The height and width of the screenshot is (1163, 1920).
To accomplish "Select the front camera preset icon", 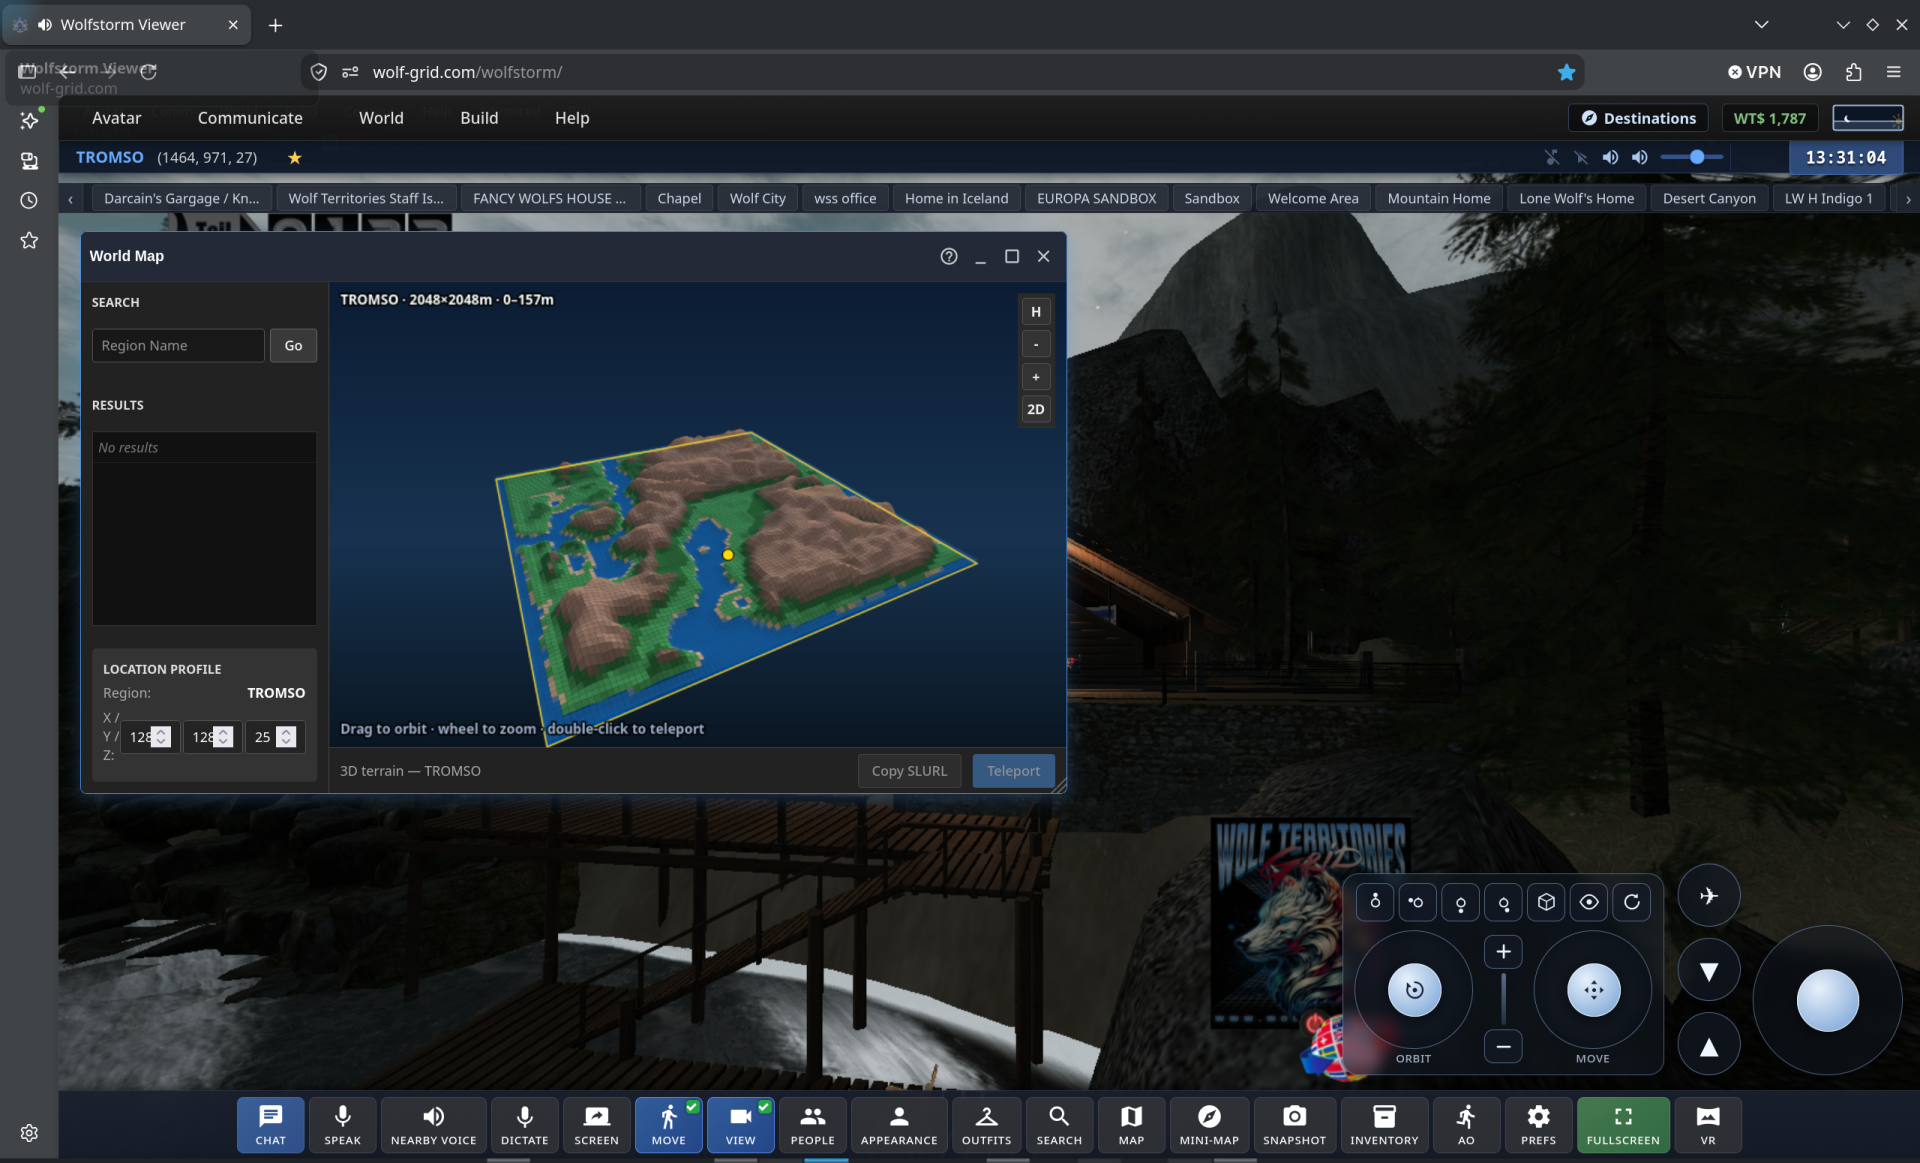I will tap(1375, 902).
